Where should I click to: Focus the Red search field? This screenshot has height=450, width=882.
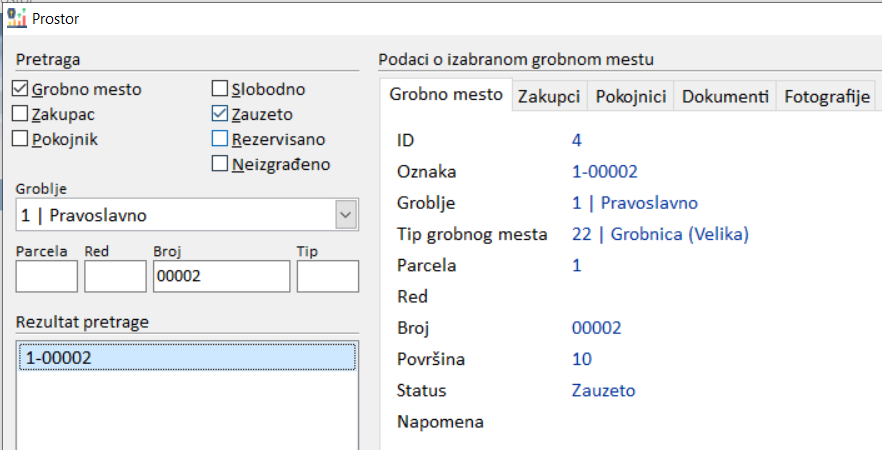coord(115,276)
